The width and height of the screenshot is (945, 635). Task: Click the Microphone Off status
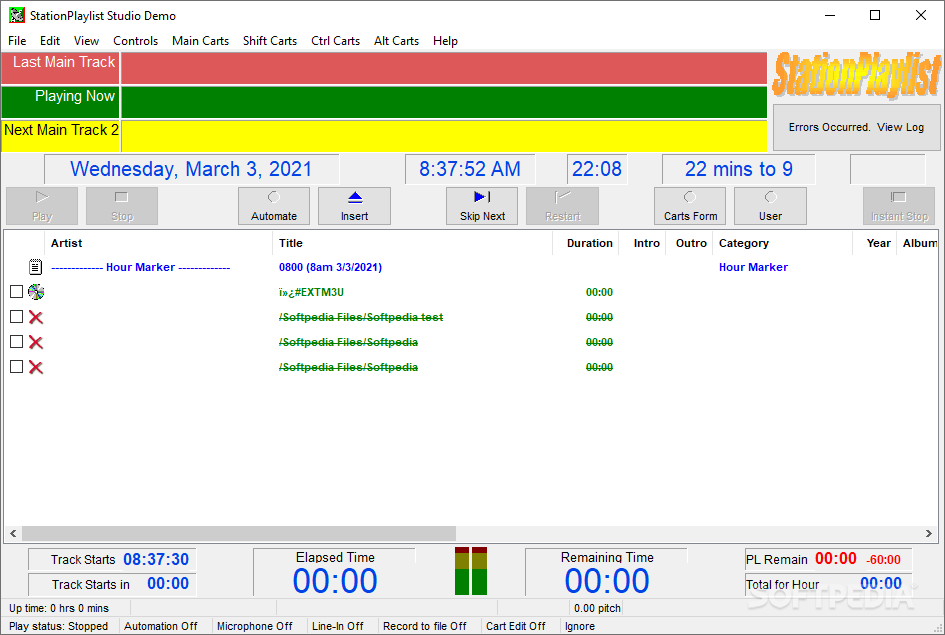pyautogui.click(x=254, y=626)
